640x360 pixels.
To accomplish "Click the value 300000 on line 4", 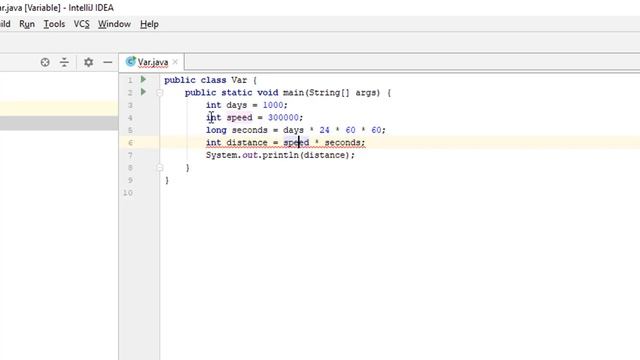I will pos(283,118).
